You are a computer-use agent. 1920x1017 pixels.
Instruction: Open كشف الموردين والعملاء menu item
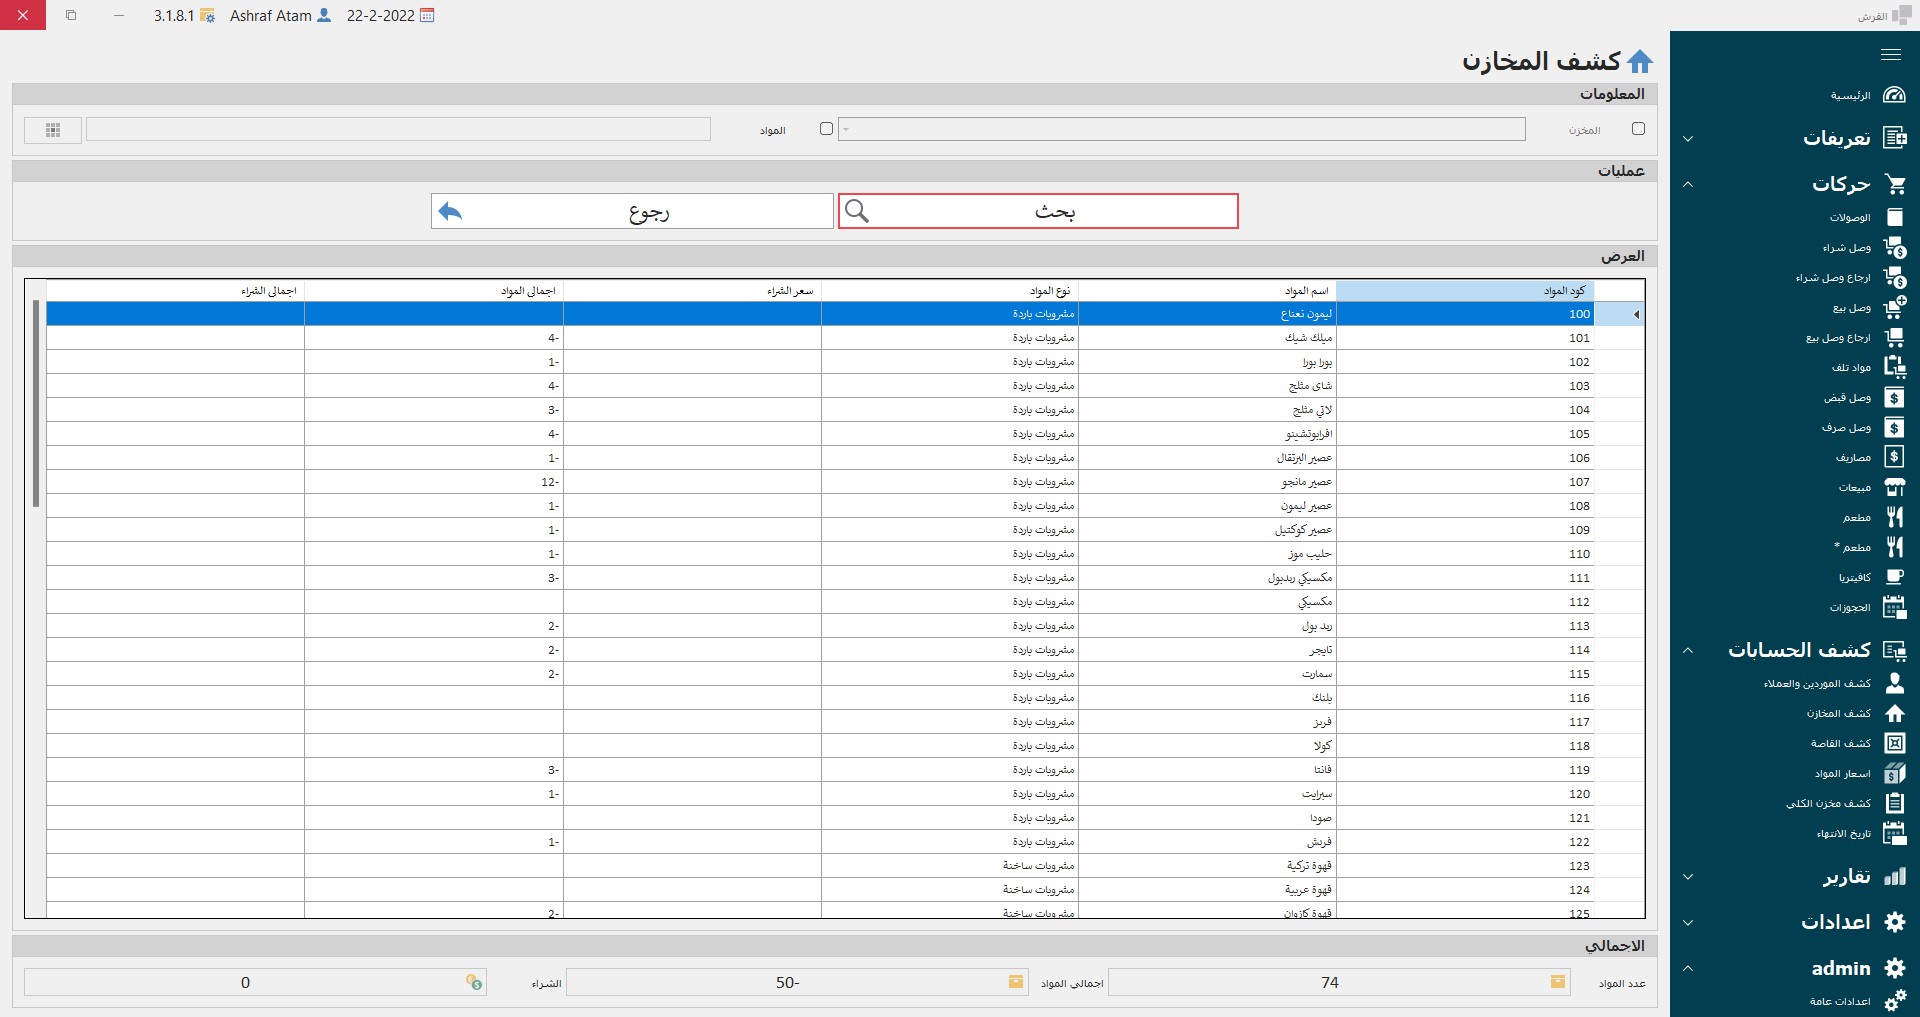pyautogui.click(x=1816, y=684)
